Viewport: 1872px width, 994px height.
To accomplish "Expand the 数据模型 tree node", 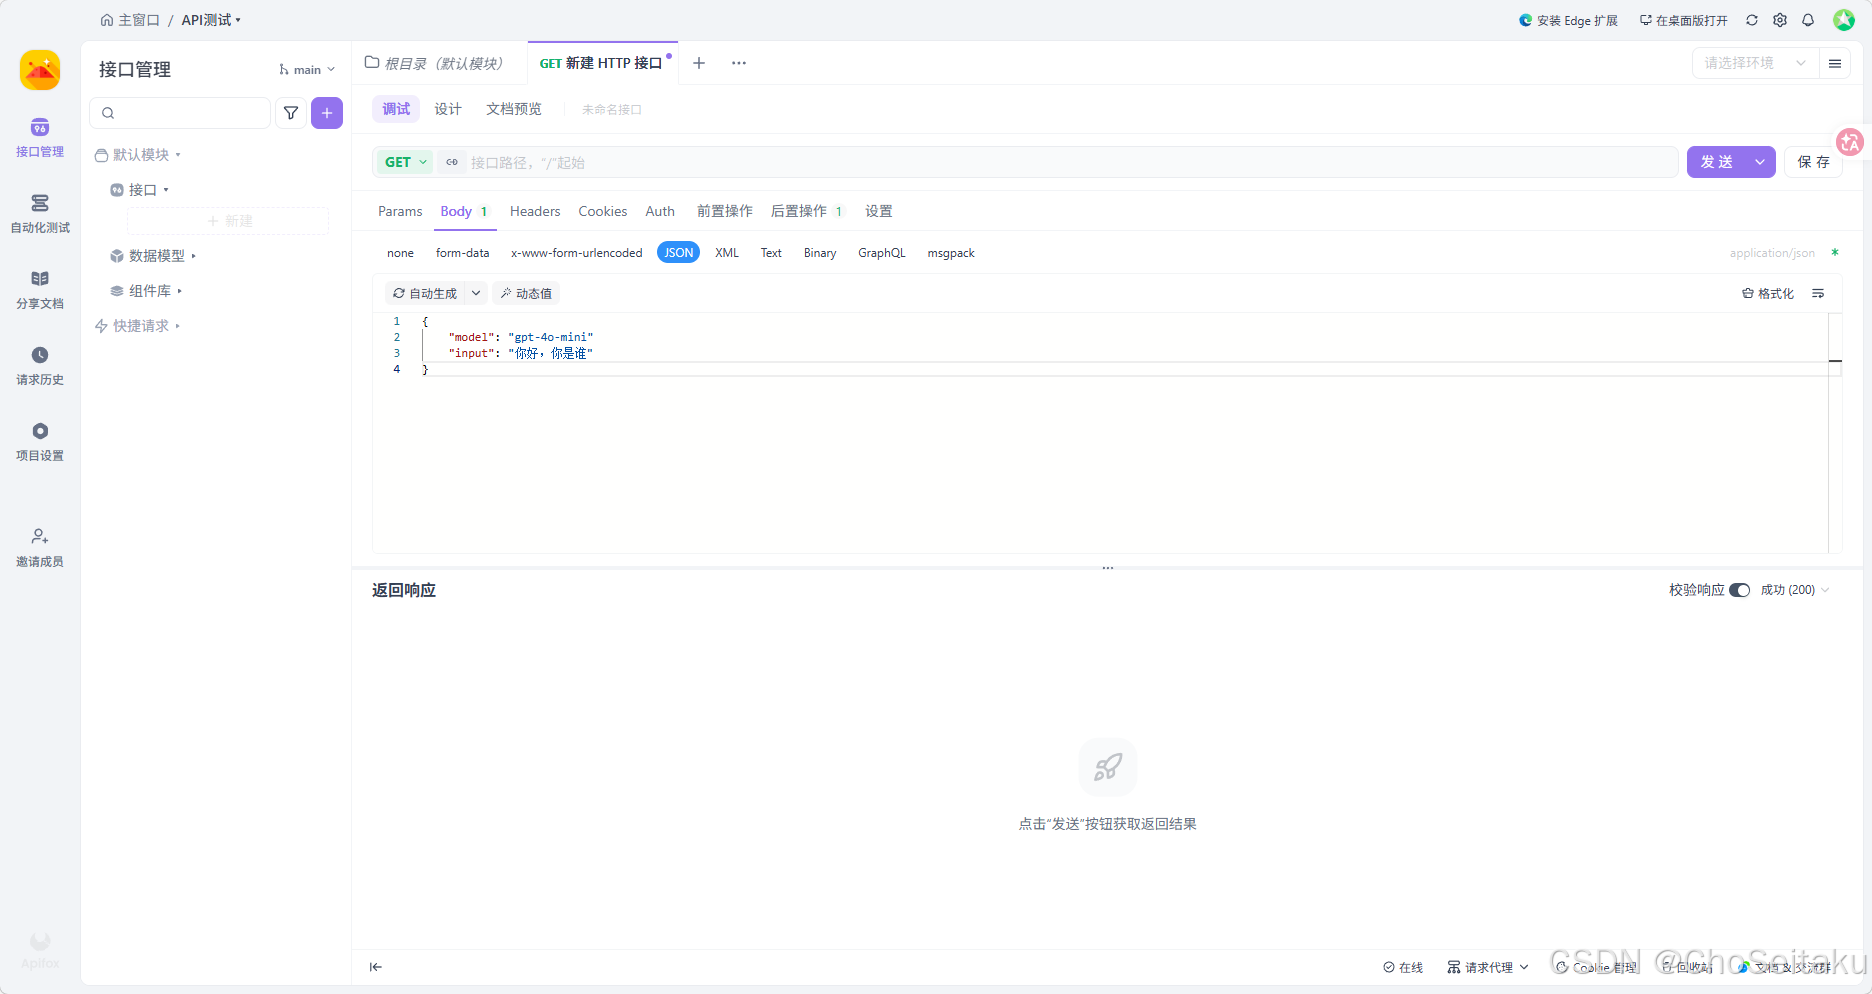I will click(154, 256).
